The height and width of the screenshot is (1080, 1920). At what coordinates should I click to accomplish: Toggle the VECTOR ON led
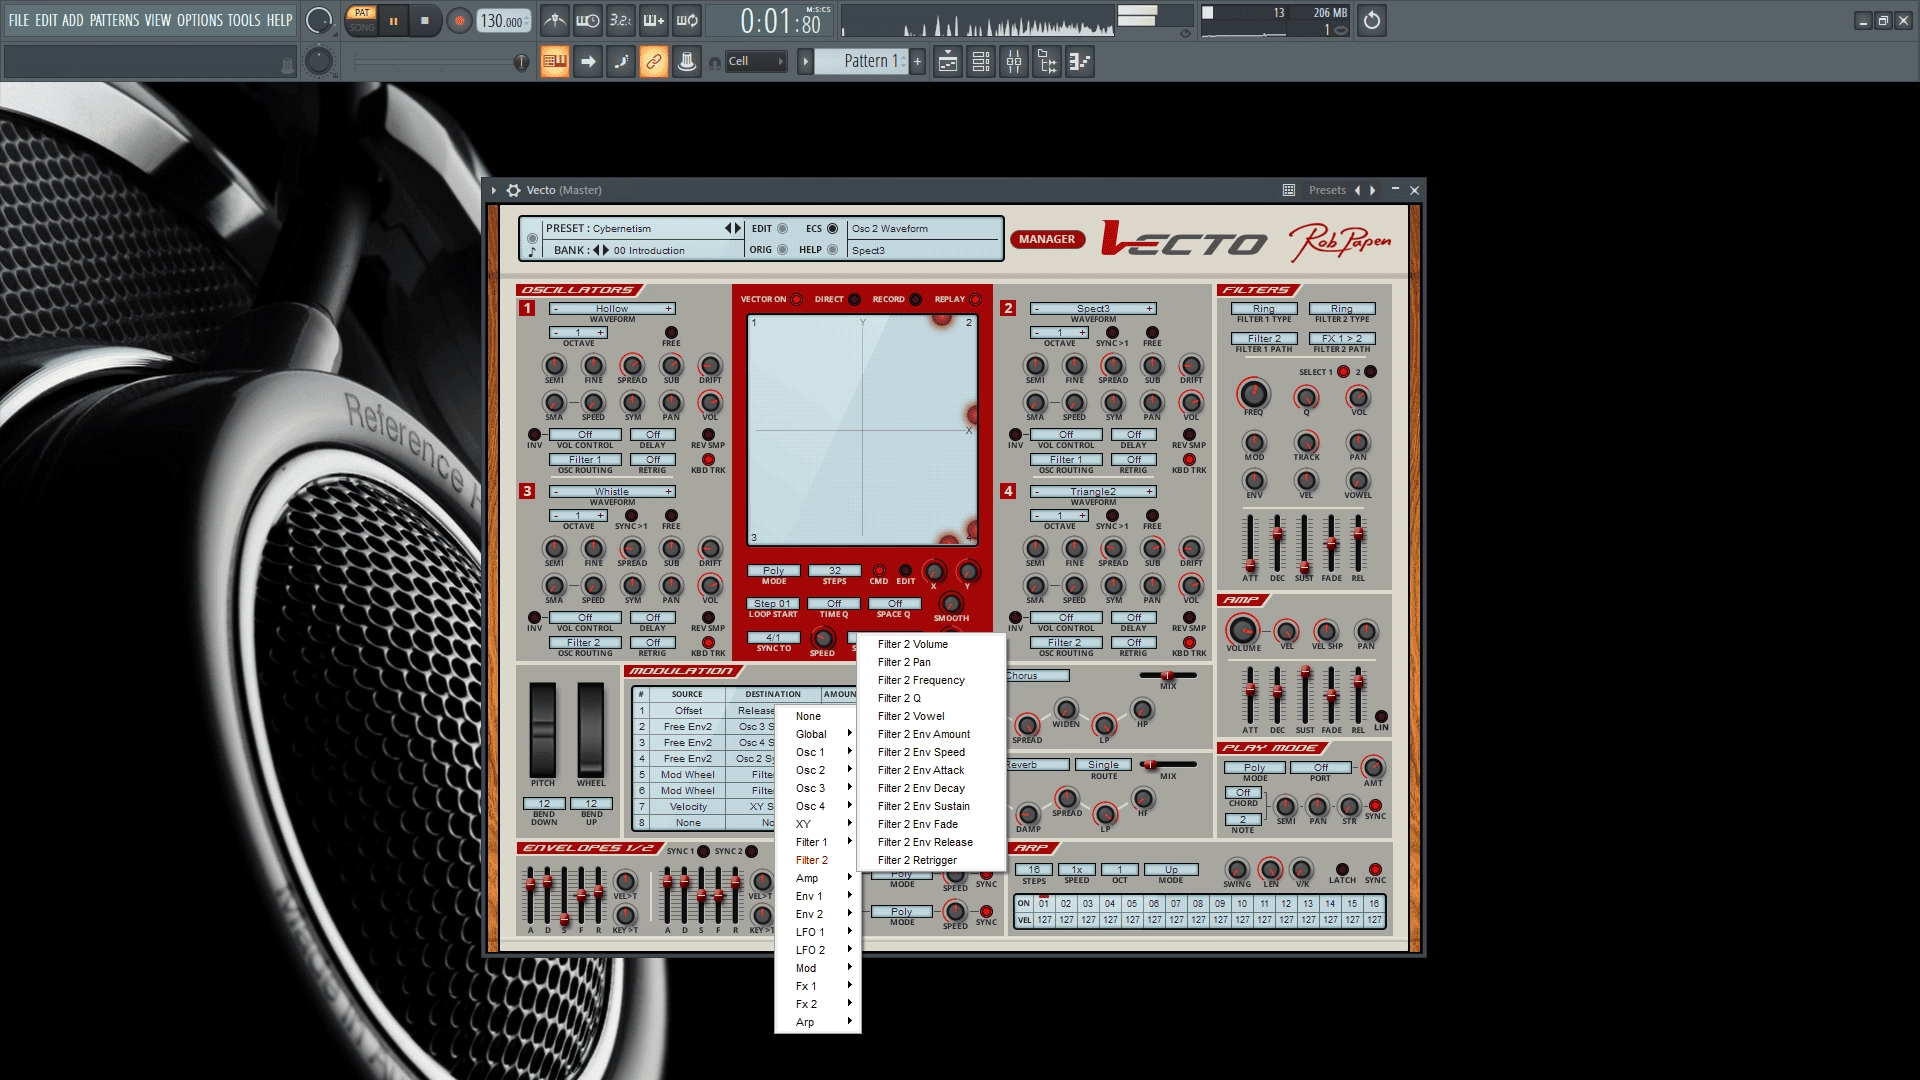point(797,299)
